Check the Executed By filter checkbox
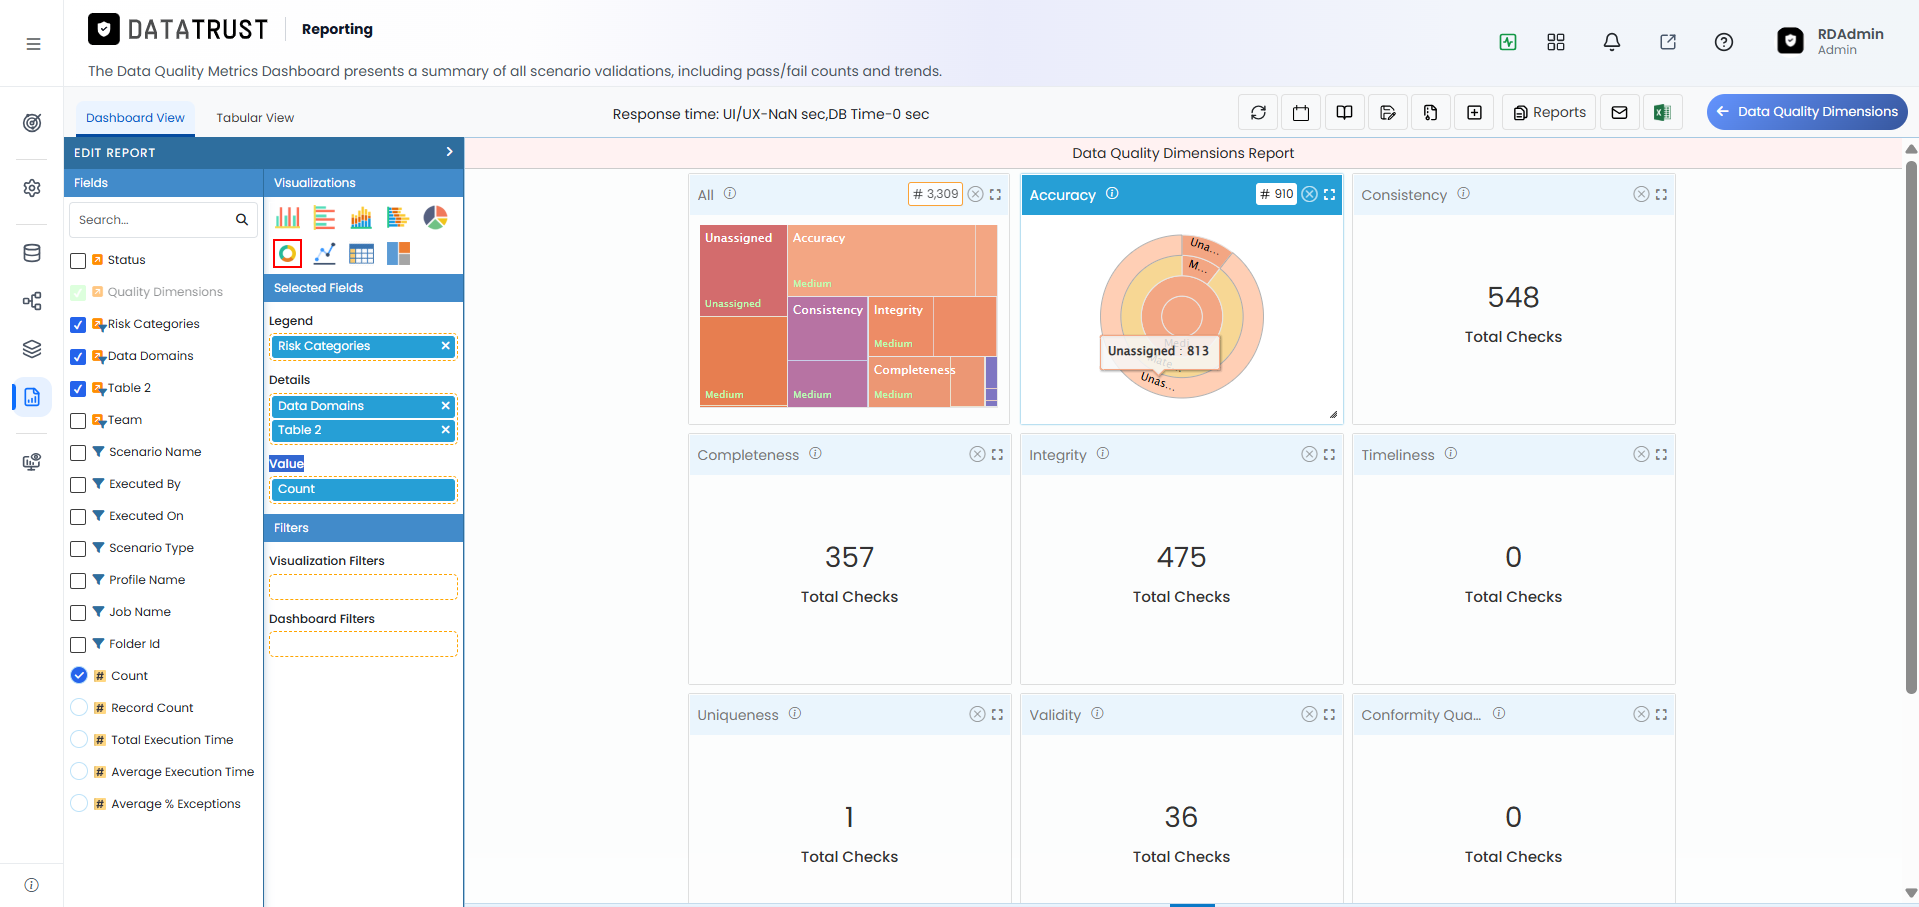1919x907 pixels. (x=78, y=485)
